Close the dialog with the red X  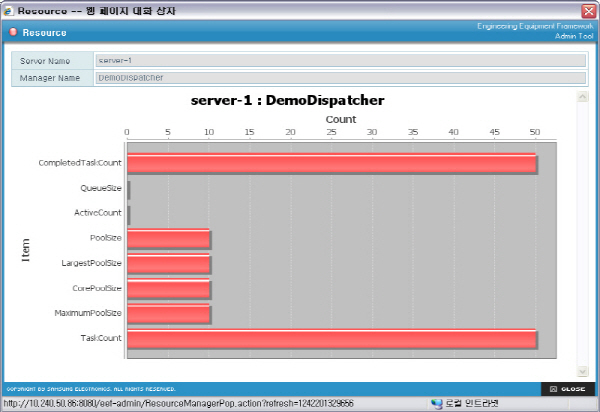point(589,10)
